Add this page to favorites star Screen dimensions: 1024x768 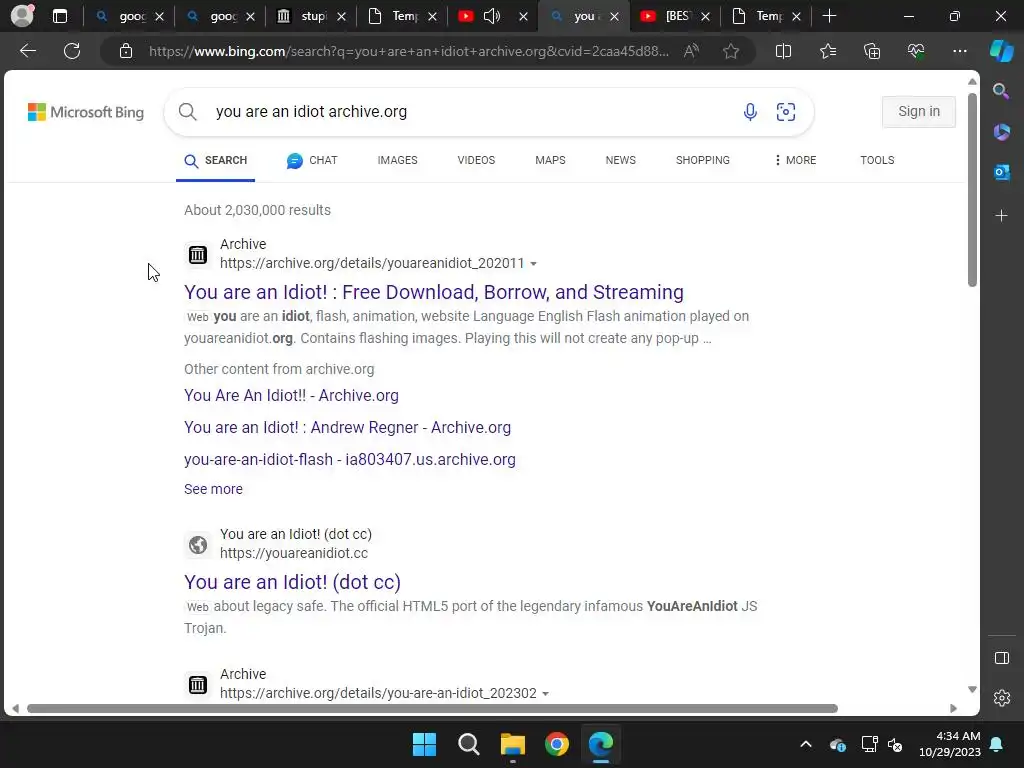click(731, 51)
